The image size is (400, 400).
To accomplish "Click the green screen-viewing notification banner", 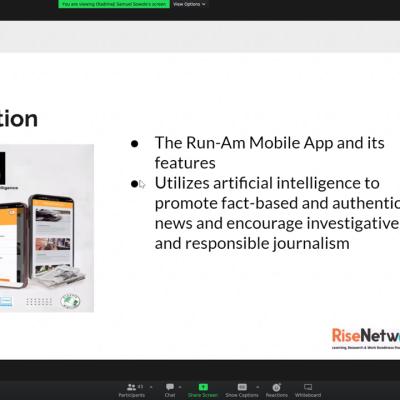I will (x=114, y=4).
